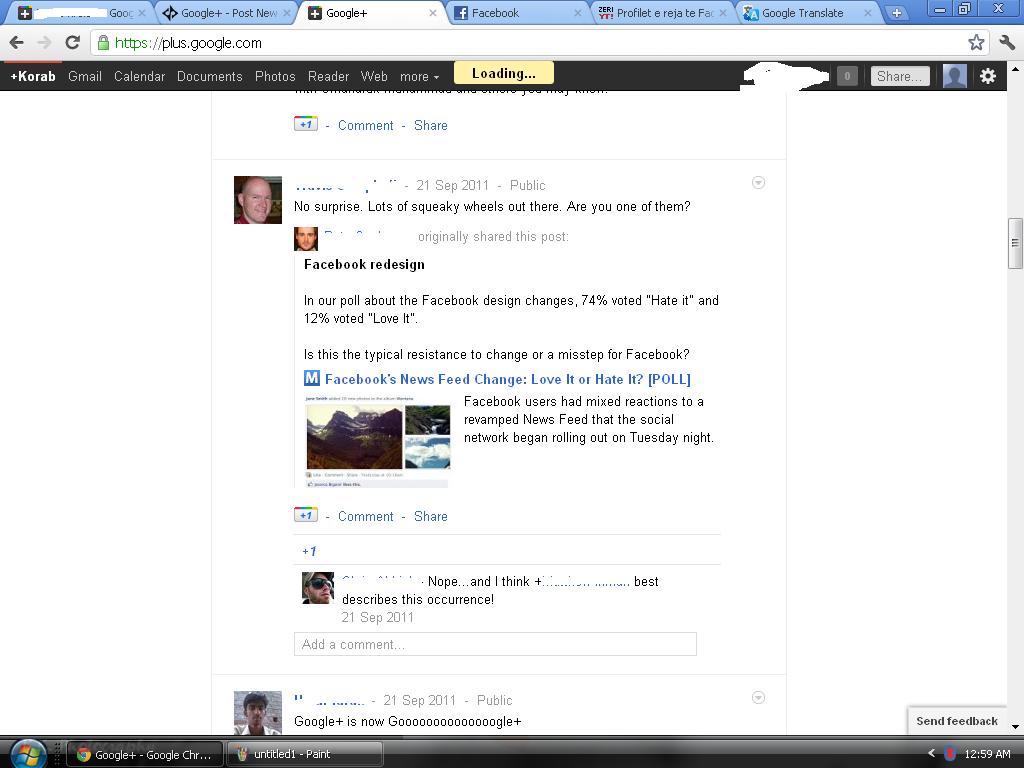Click avatar of the original sharer
The width and height of the screenshot is (1024, 768).
point(306,239)
